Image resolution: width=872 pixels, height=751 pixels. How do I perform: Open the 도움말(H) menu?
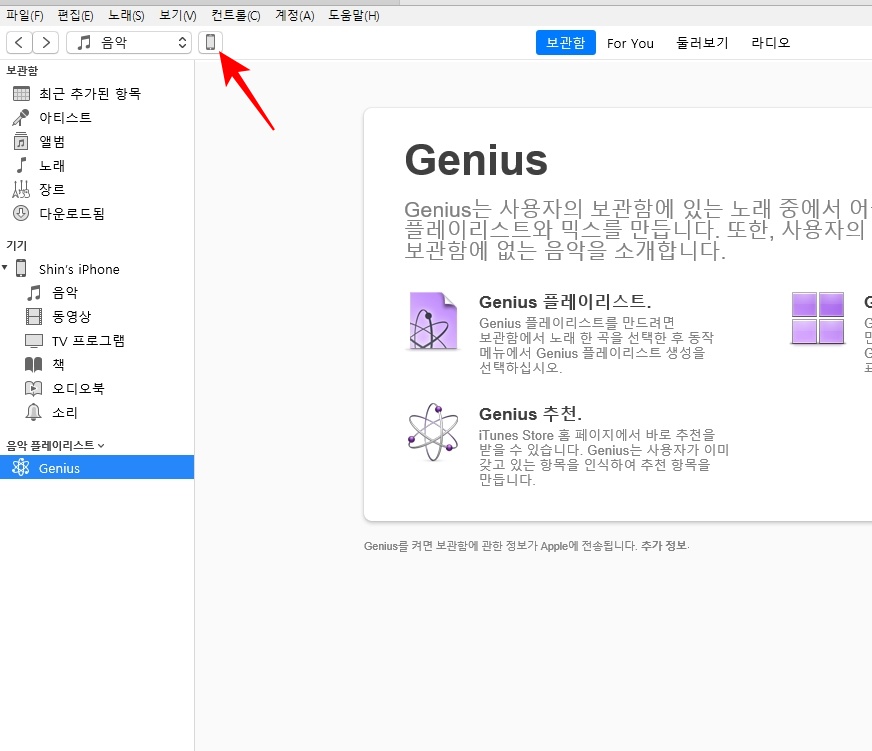pyautogui.click(x=354, y=15)
